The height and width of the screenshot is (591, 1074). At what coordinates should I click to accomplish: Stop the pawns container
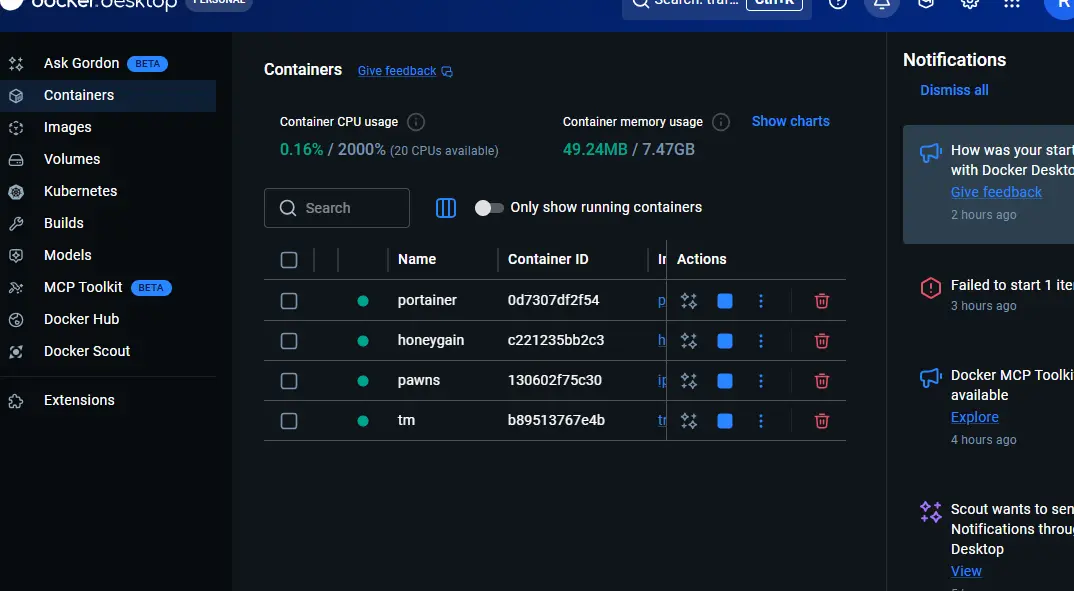(x=725, y=381)
